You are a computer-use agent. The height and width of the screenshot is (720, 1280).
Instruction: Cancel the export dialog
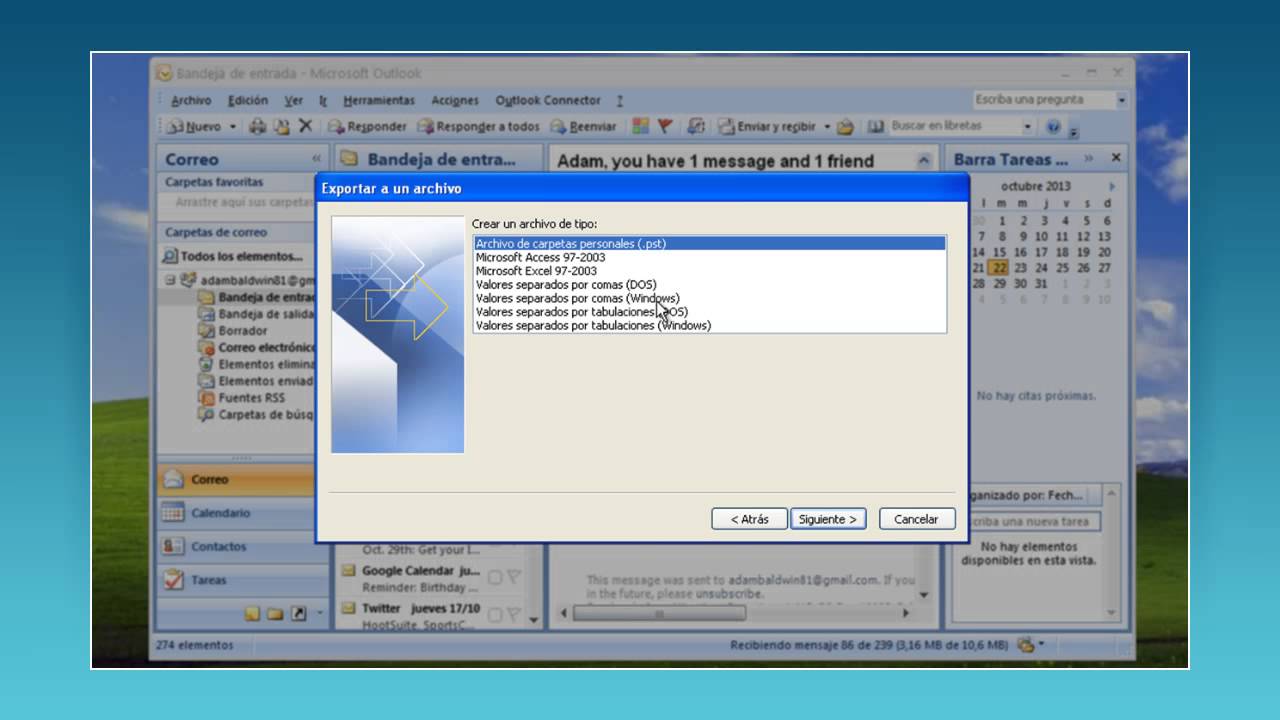[916, 519]
